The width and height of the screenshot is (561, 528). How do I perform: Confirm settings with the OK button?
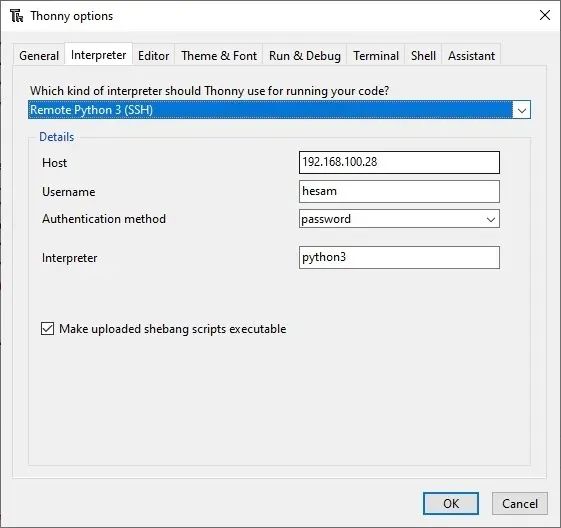[451, 503]
